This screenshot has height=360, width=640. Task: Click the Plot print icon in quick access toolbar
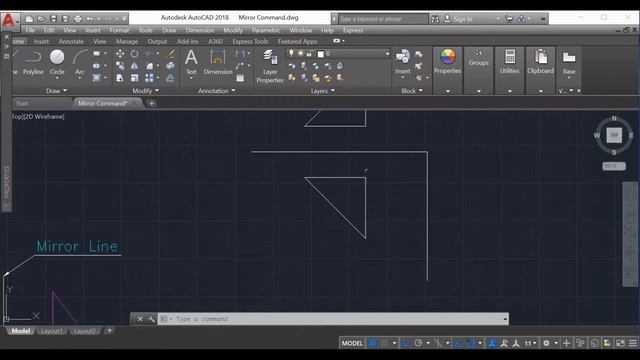pos(78,19)
